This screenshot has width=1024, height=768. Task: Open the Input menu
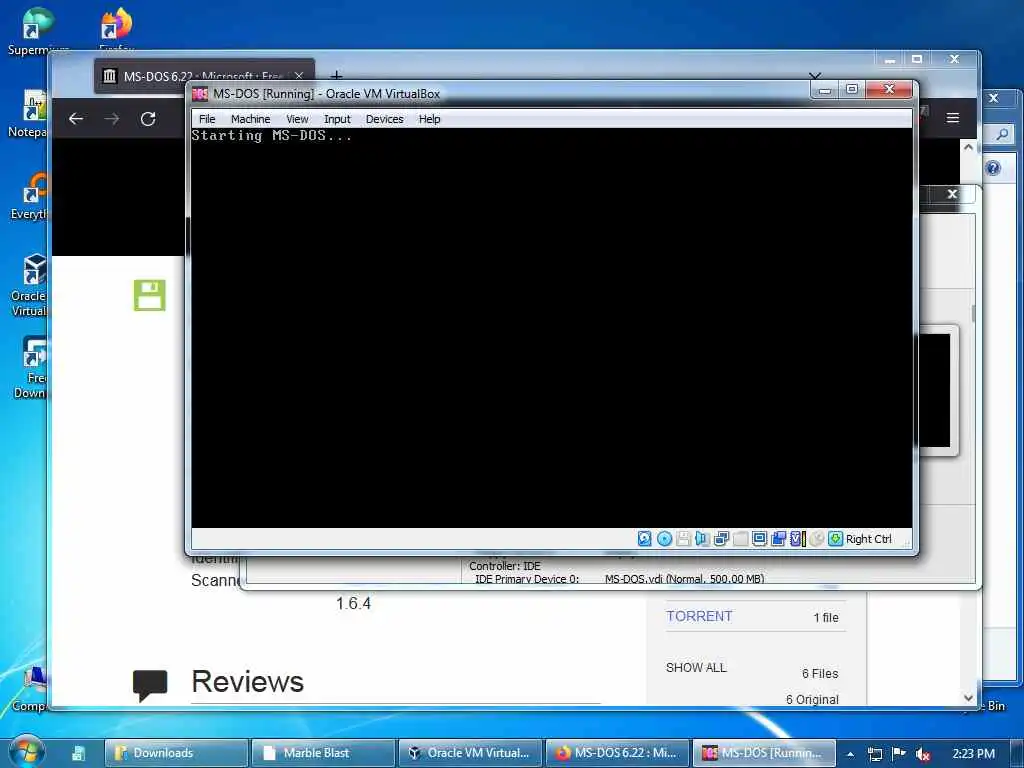337,119
